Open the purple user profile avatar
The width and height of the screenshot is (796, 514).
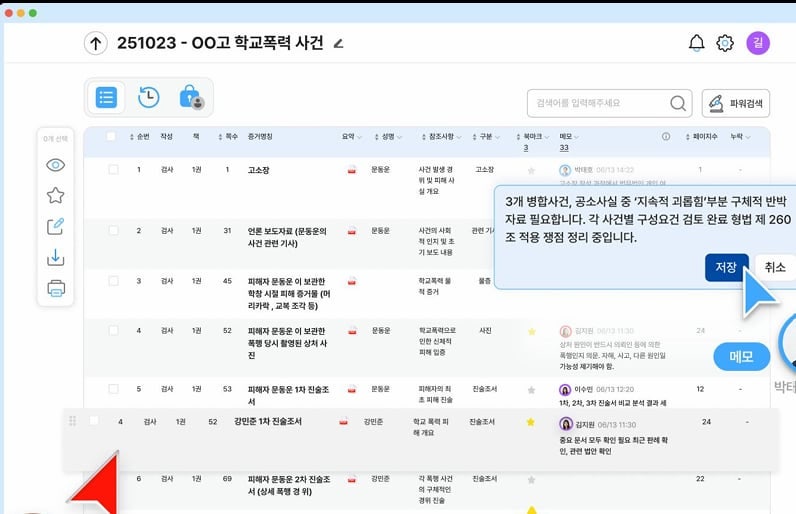(x=758, y=43)
